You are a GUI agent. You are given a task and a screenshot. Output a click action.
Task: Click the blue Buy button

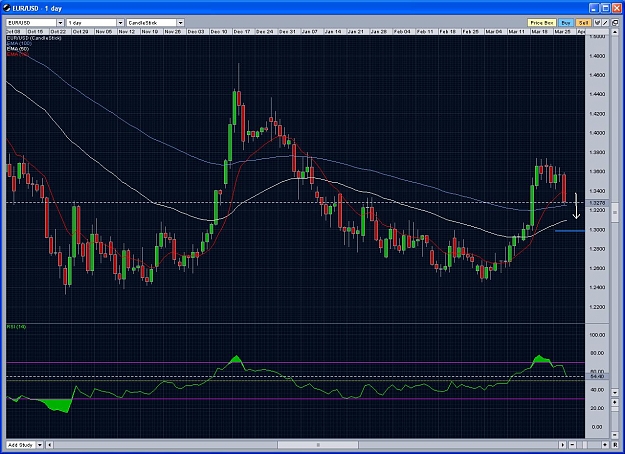(566, 23)
